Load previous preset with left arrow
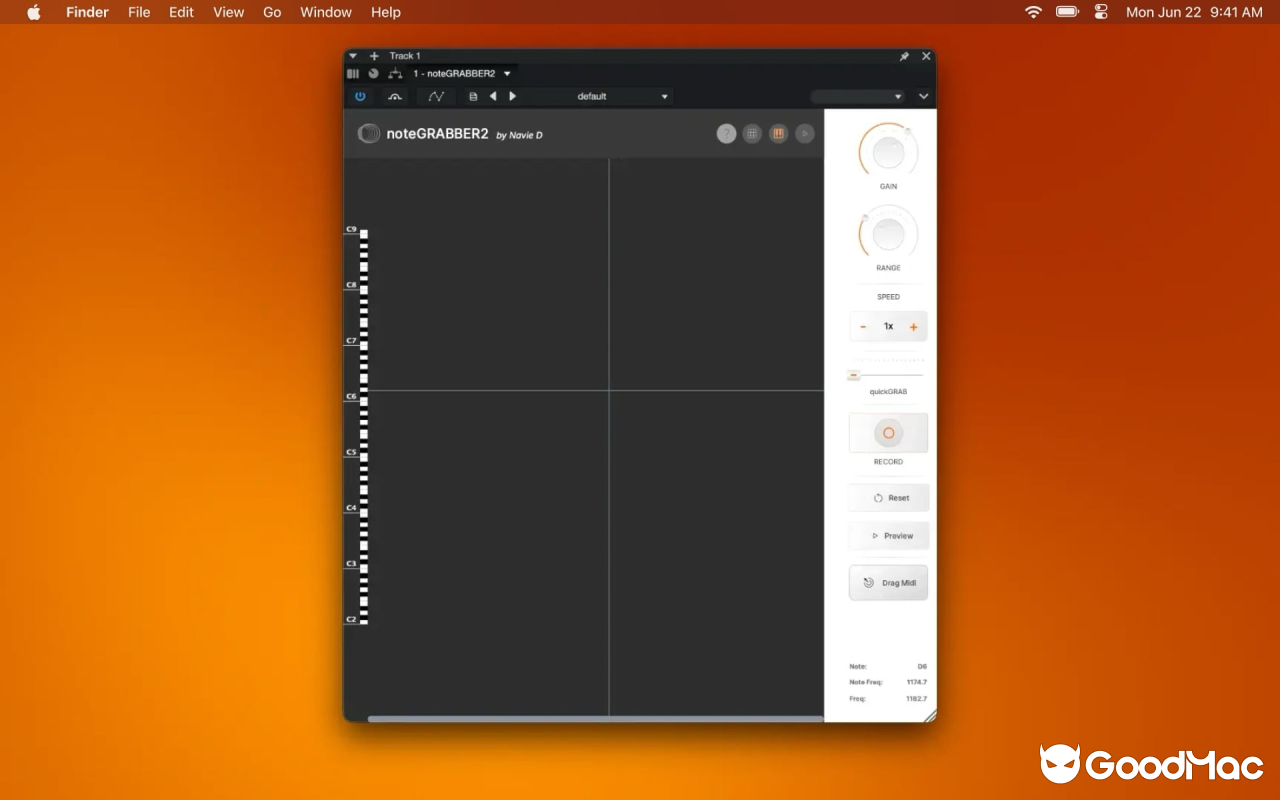 tap(493, 96)
